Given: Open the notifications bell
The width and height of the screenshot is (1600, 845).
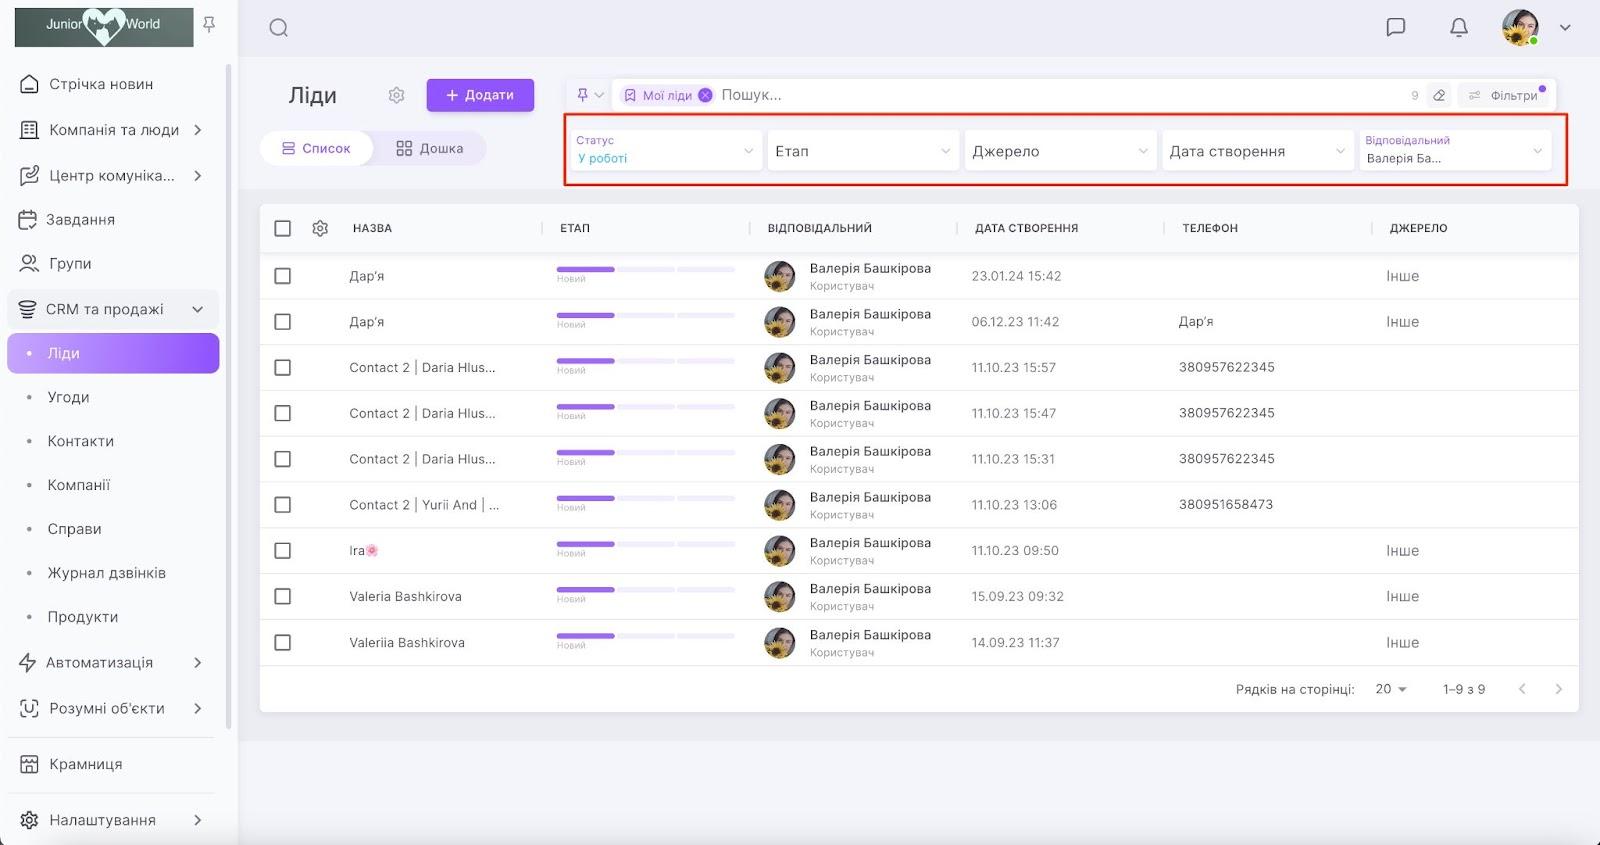Looking at the screenshot, I should [x=1459, y=27].
